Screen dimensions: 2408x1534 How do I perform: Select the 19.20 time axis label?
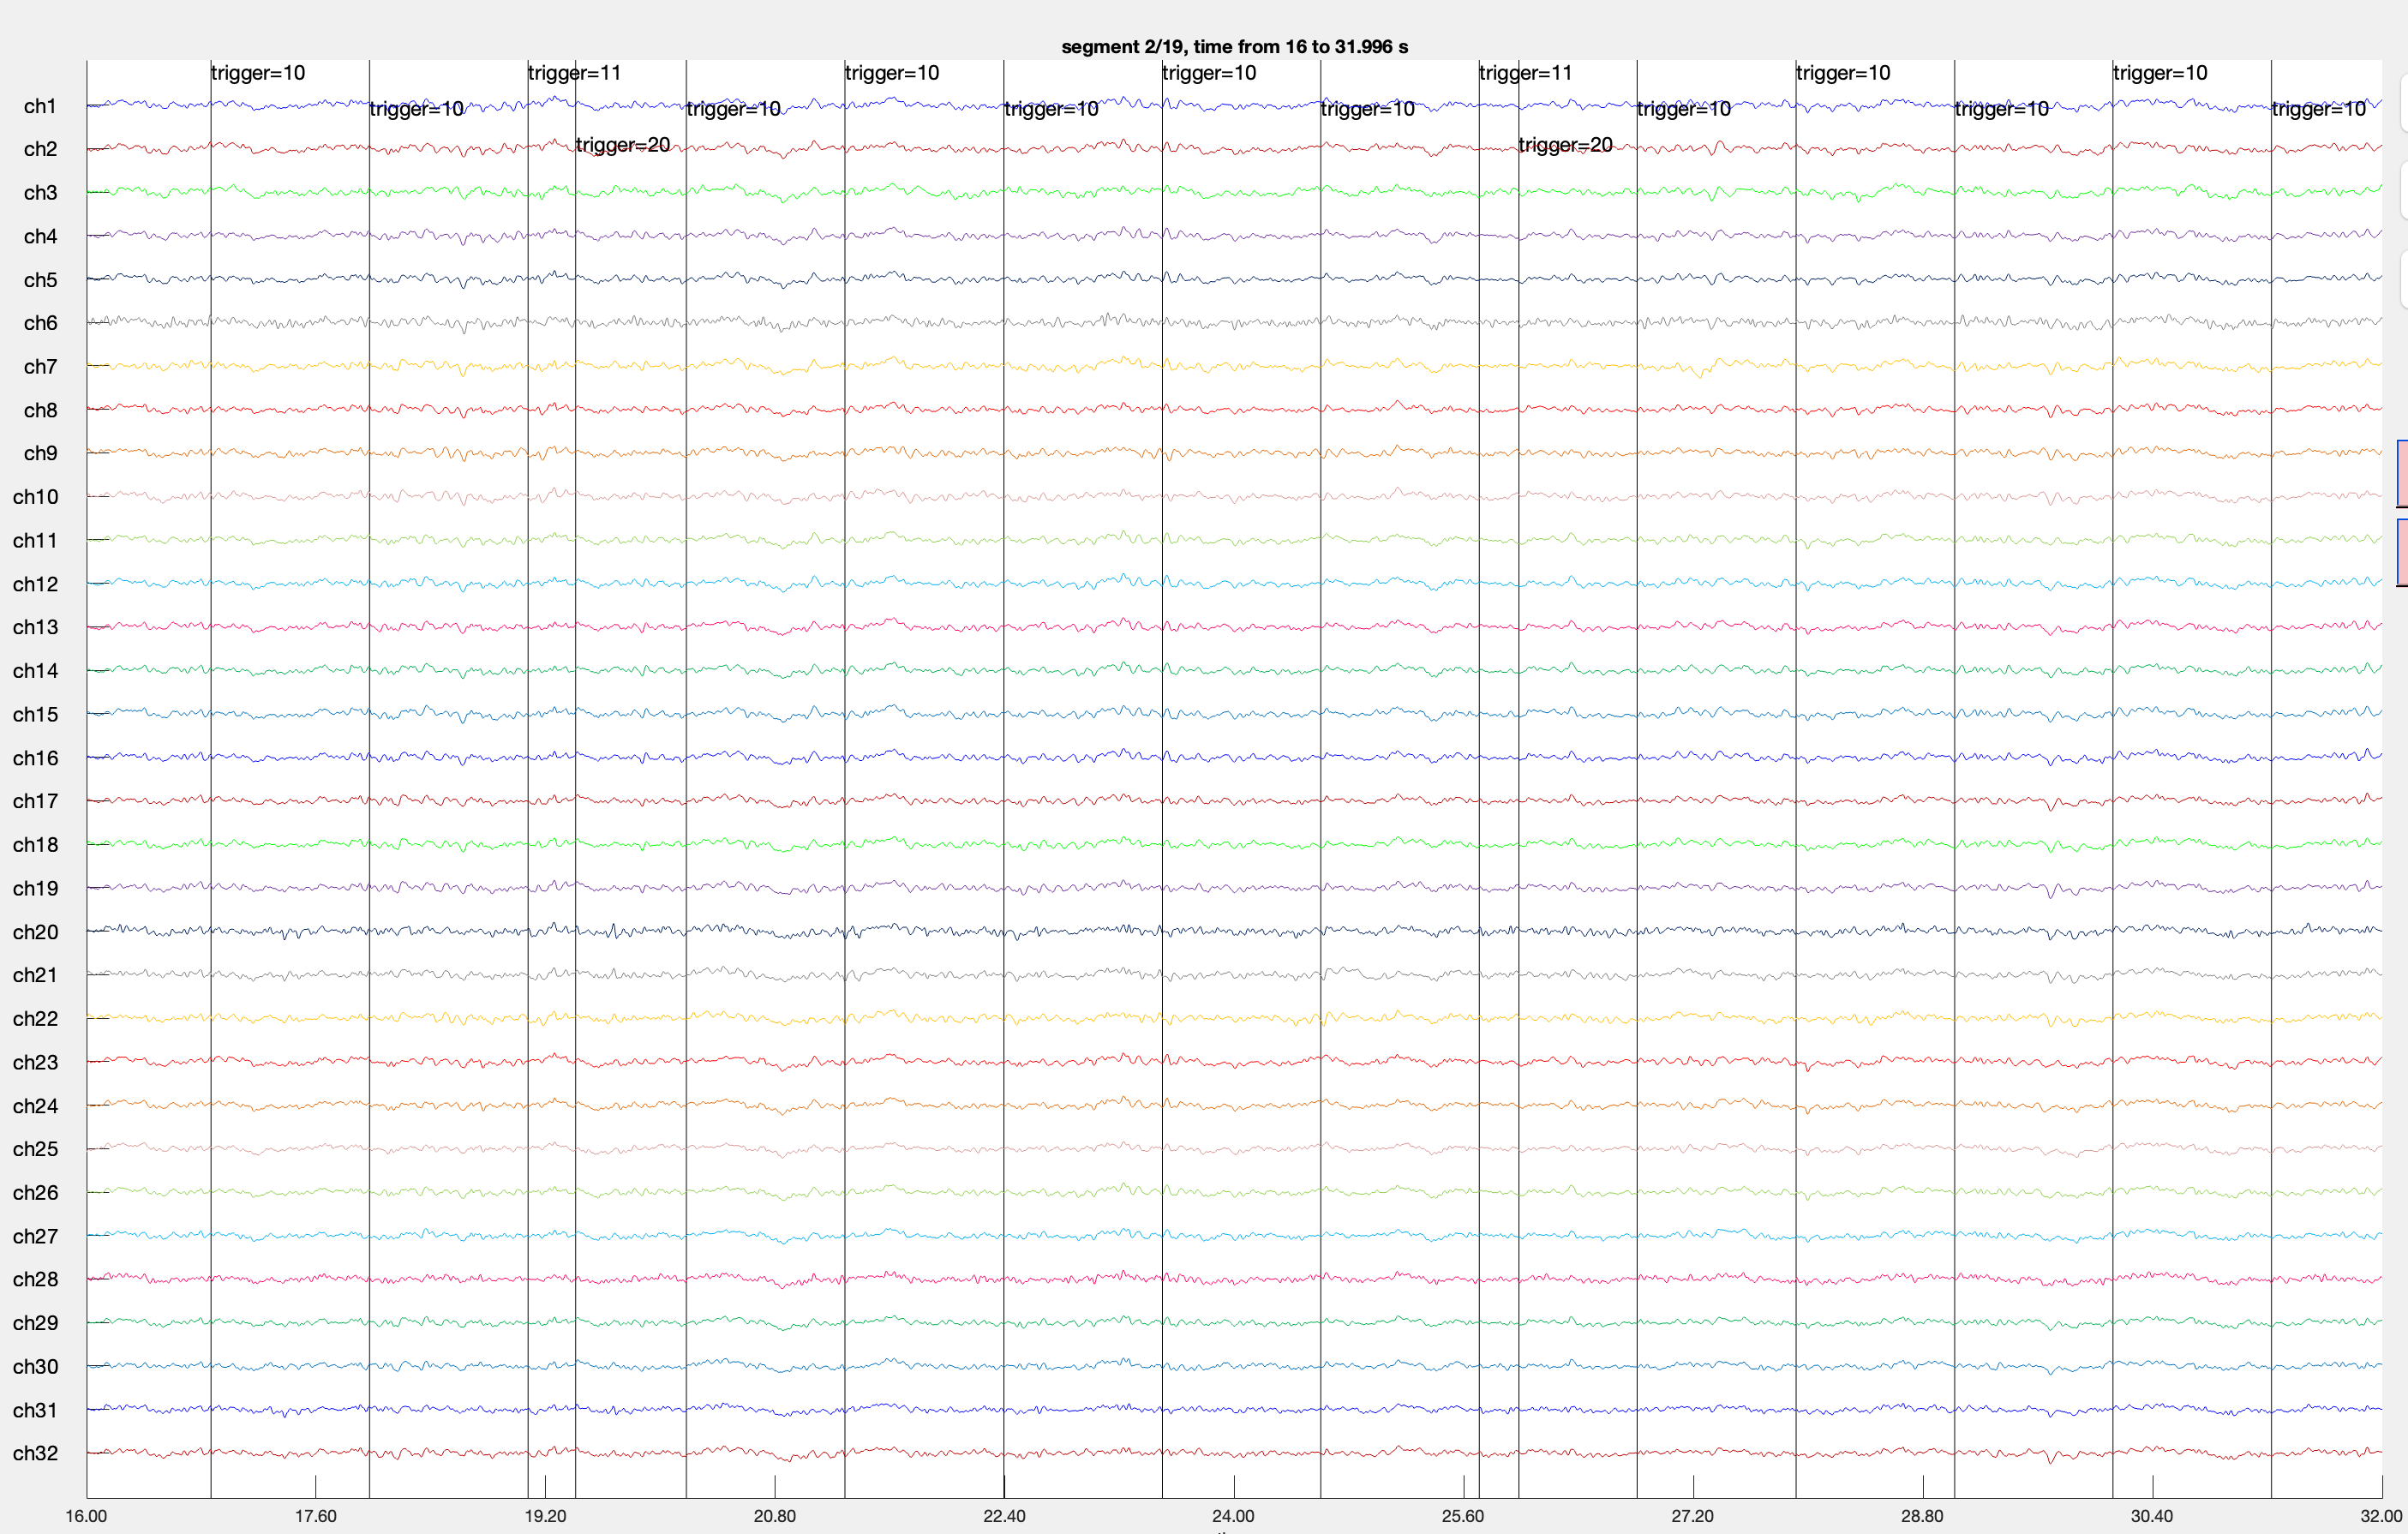tap(545, 1516)
